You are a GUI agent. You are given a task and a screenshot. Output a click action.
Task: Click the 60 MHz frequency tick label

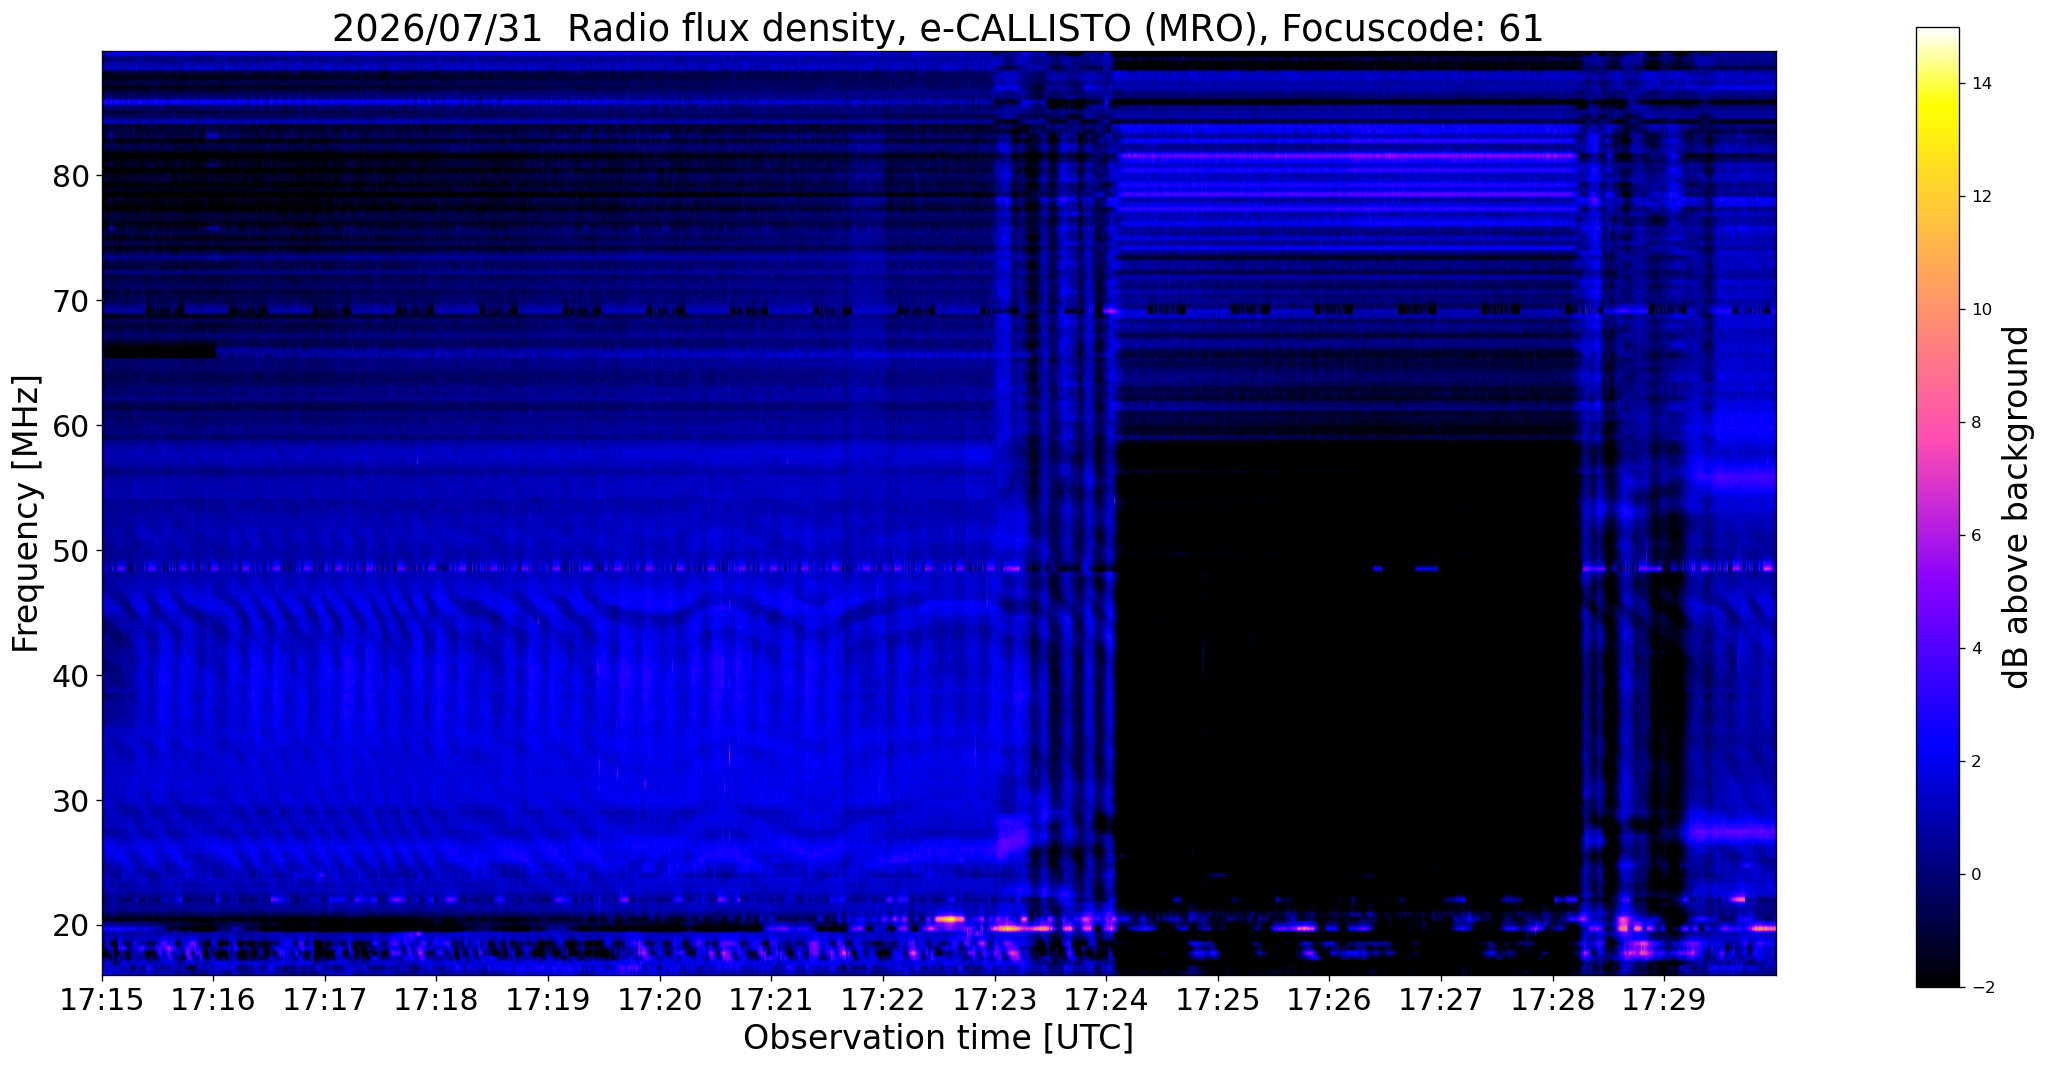[x=71, y=426]
